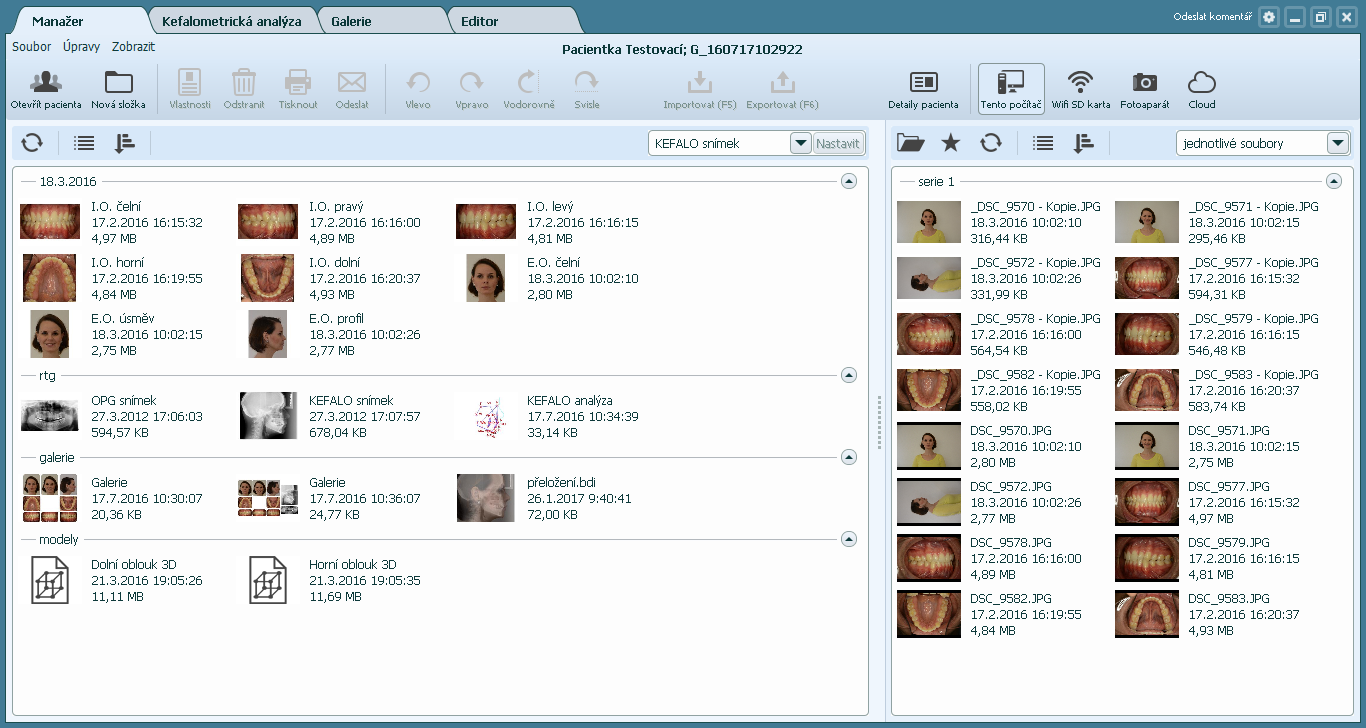
Task: Send via Odeslat envelope icon
Action: tap(352, 90)
